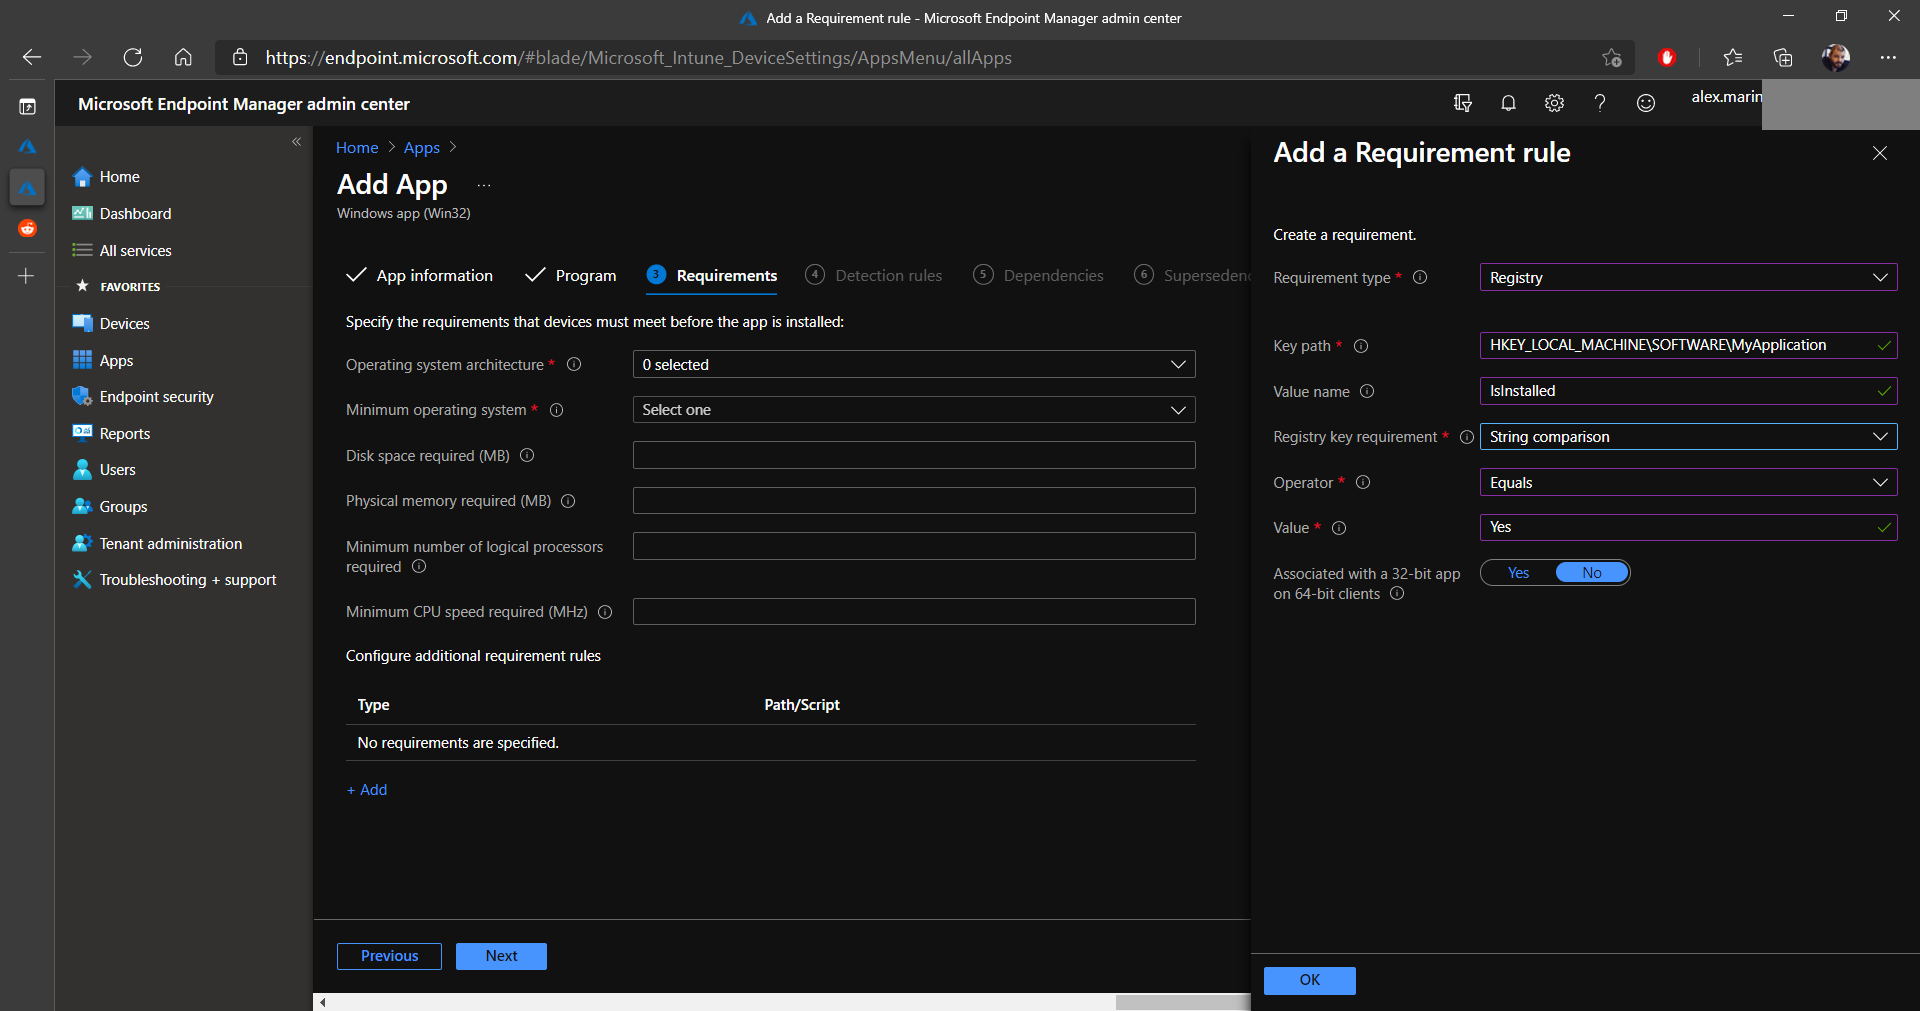Collapse the left navigation menu
This screenshot has height=1011, width=1920.
[x=296, y=142]
